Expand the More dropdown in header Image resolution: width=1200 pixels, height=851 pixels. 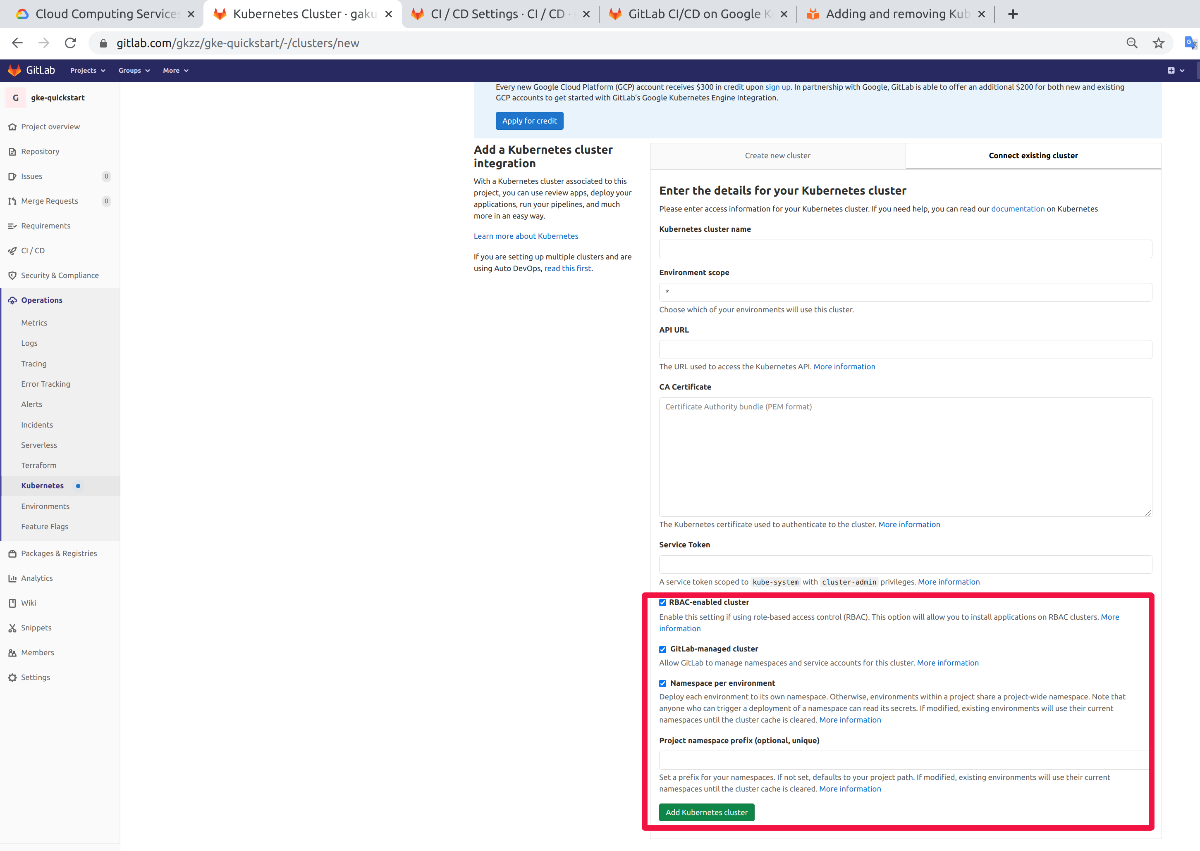click(175, 71)
